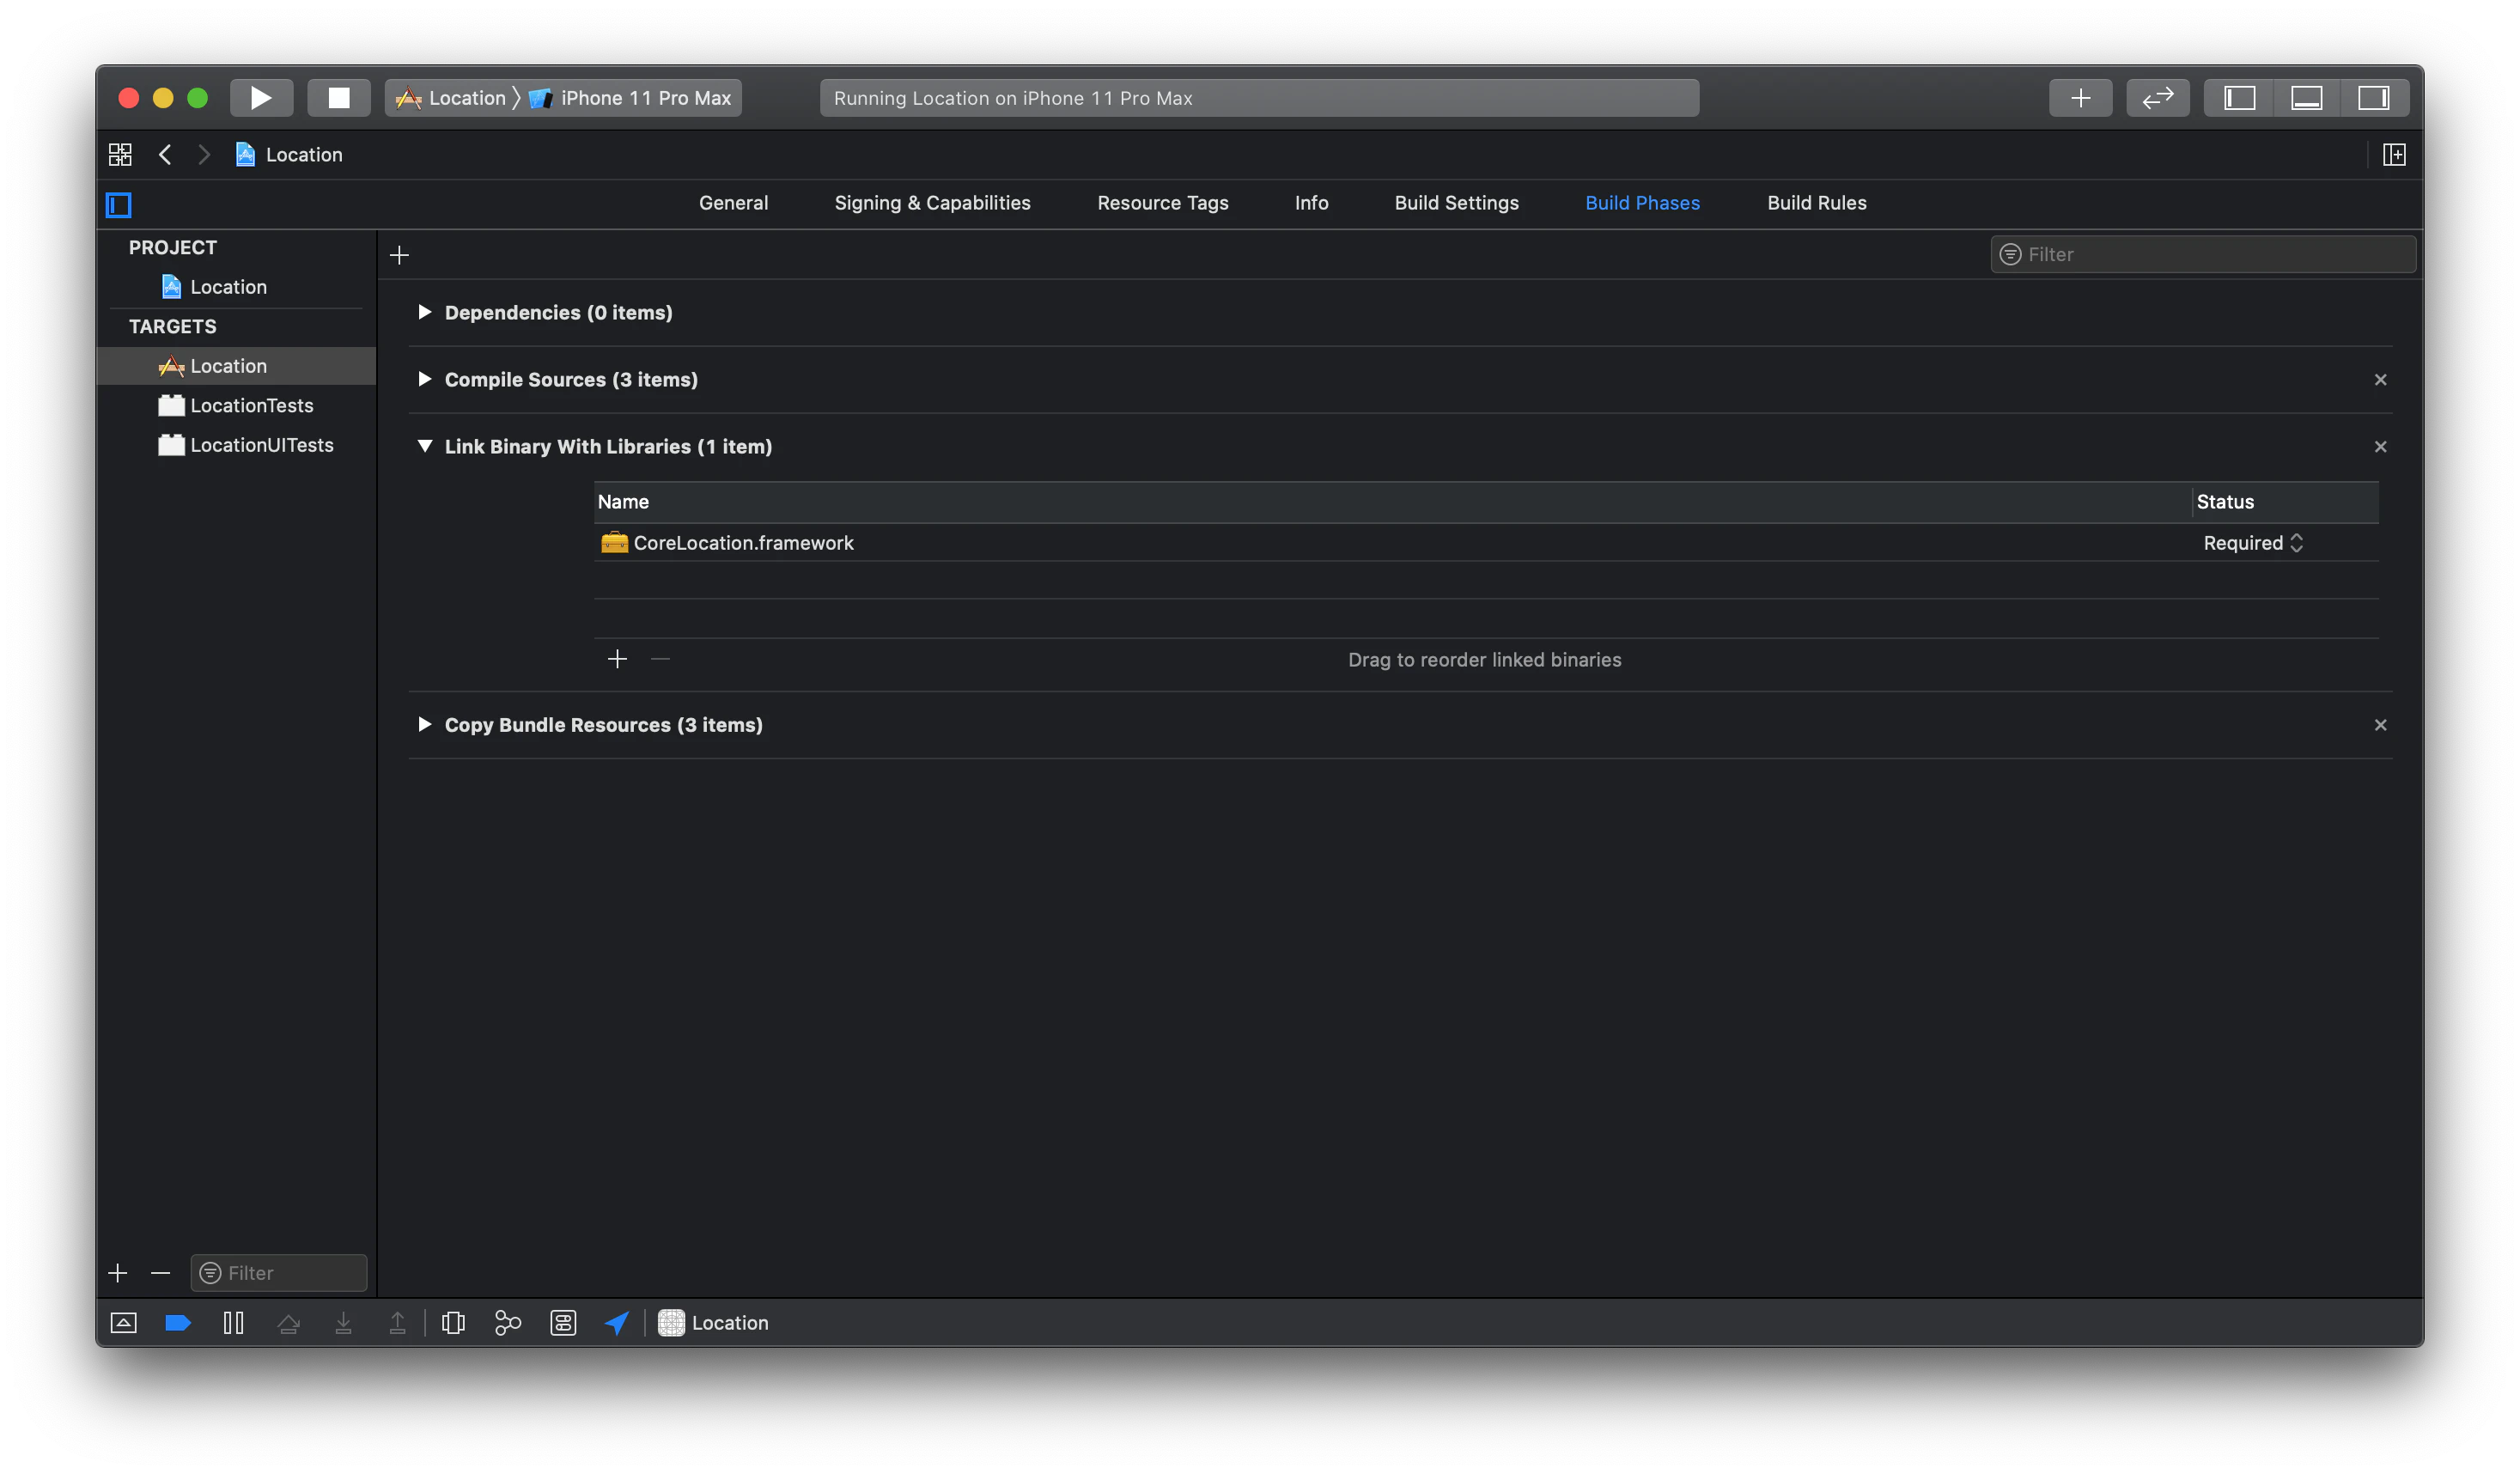Go back in editor history
This screenshot has width=2520, height=1474.
pyautogui.click(x=166, y=154)
